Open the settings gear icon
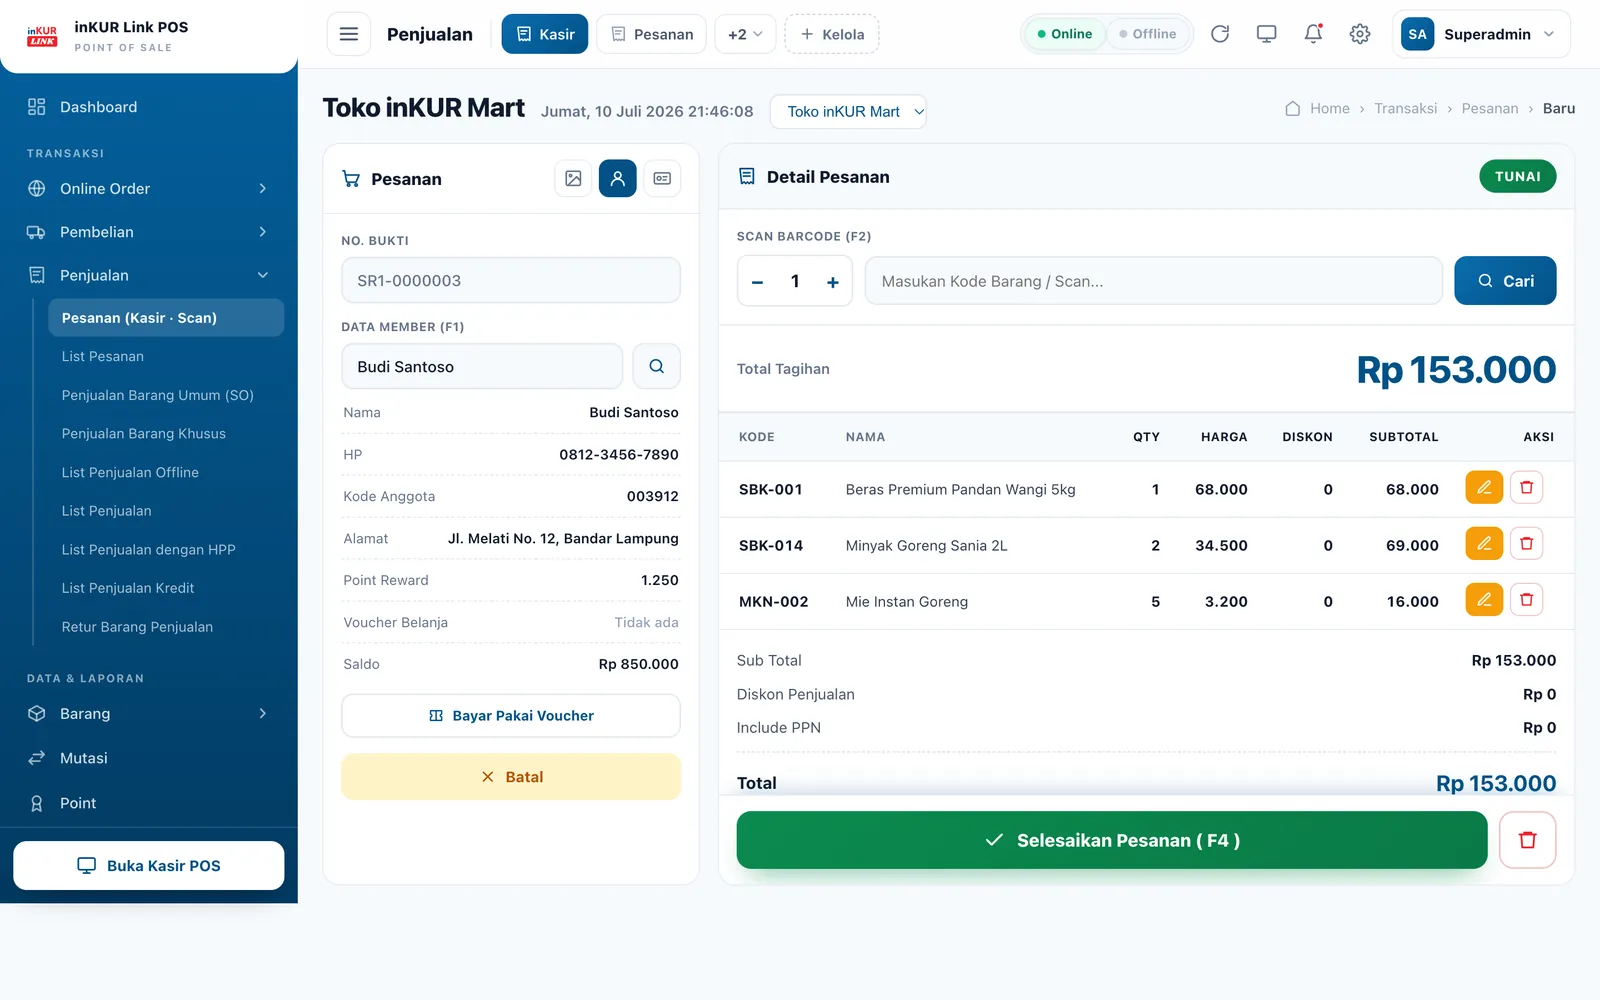The width and height of the screenshot is (1600, 1000). tap(1360, 34)
